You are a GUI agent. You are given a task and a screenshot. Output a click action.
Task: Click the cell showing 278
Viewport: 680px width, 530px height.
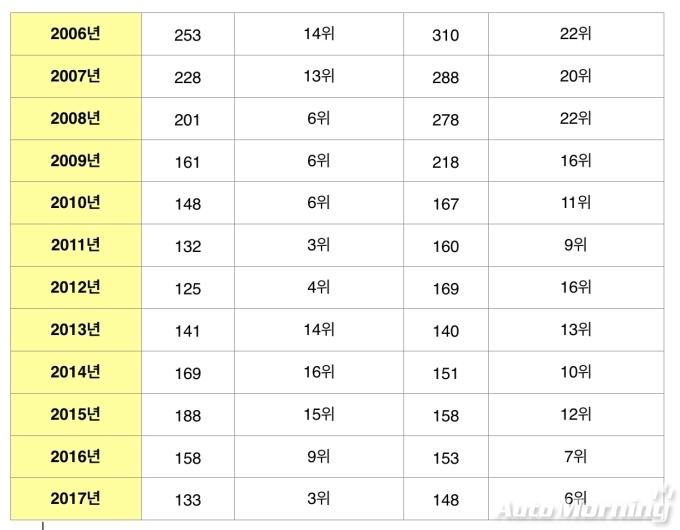(x=446, y=118)
